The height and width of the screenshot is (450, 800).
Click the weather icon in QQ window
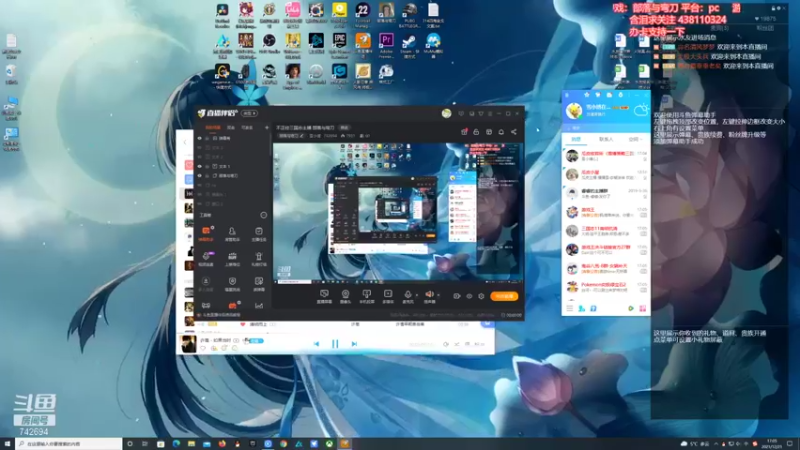(x=641, y=110)
